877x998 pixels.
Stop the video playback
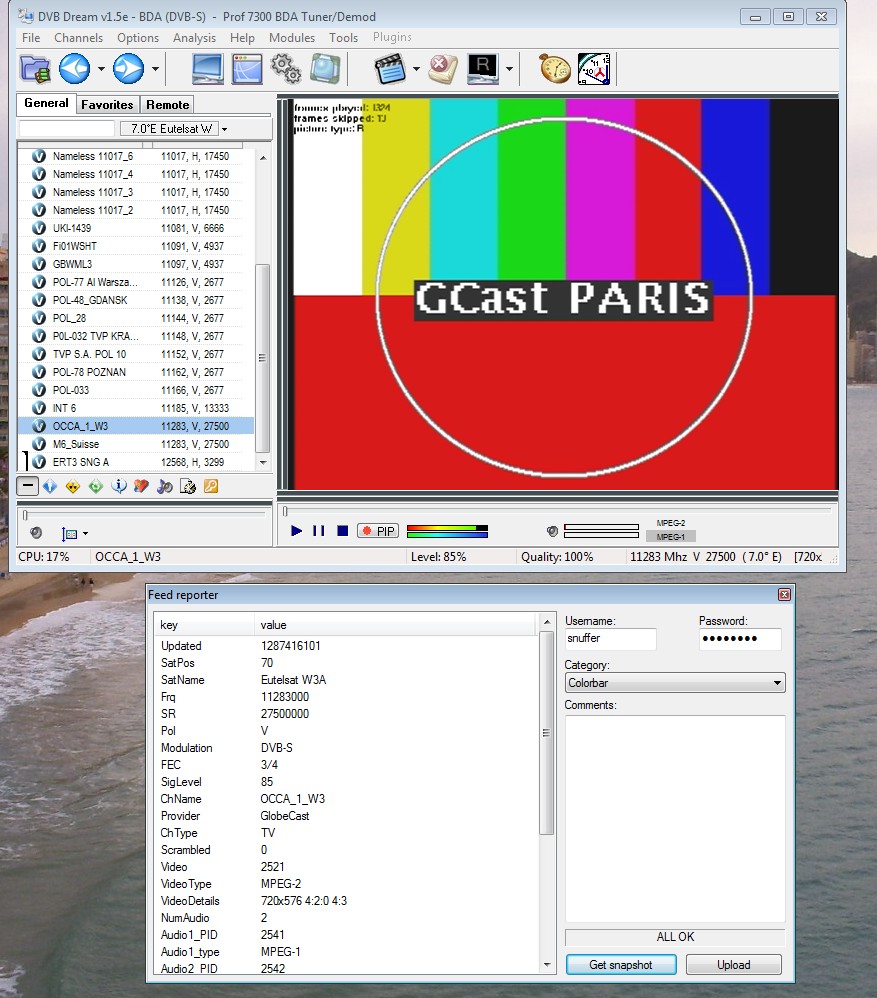point(342,531)
